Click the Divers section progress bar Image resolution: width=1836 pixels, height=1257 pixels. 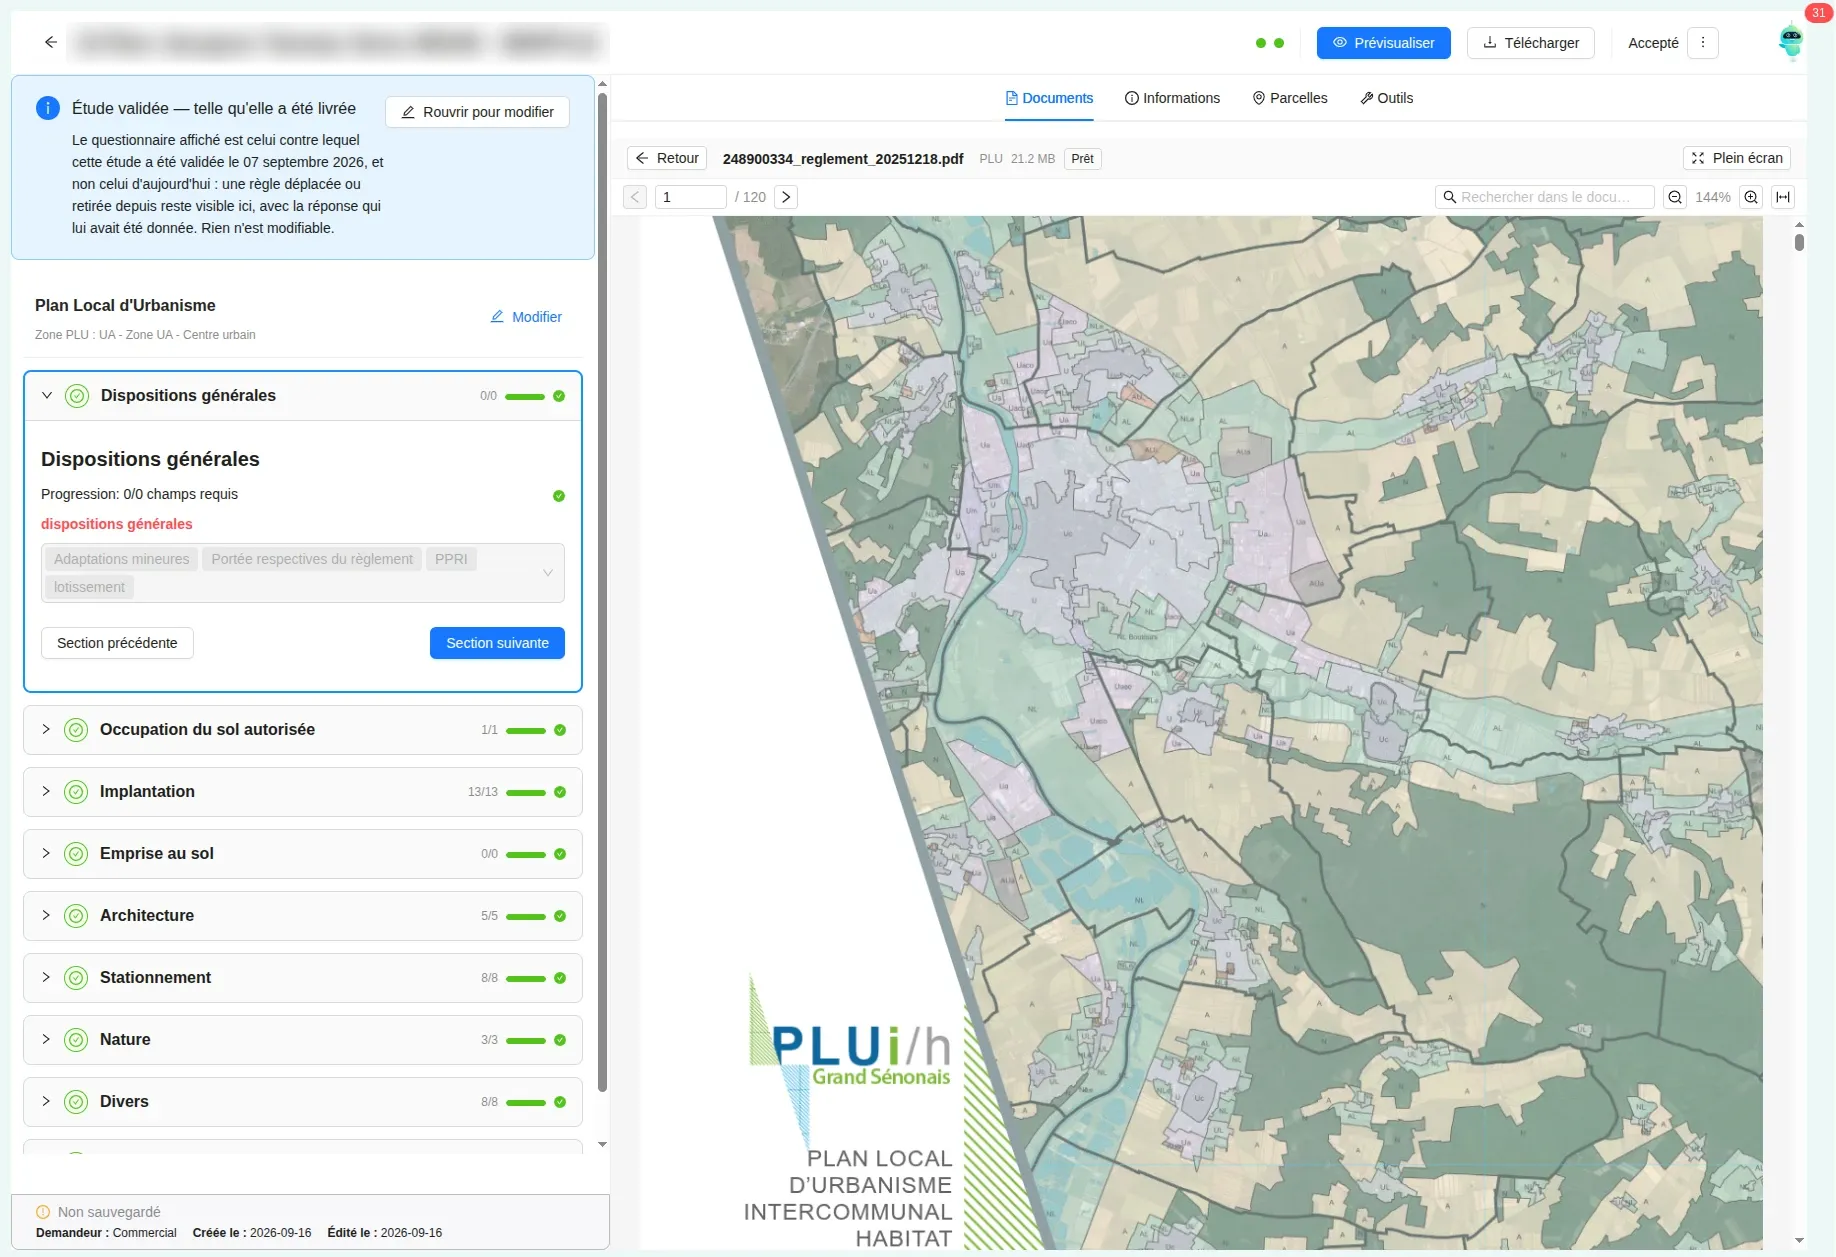526,1103
